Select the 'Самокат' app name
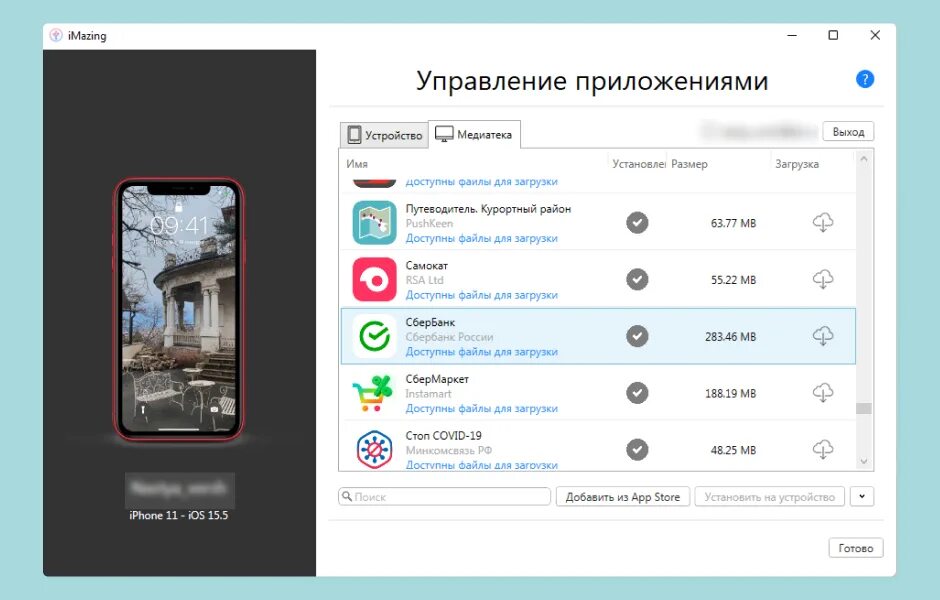 (426, 266)
